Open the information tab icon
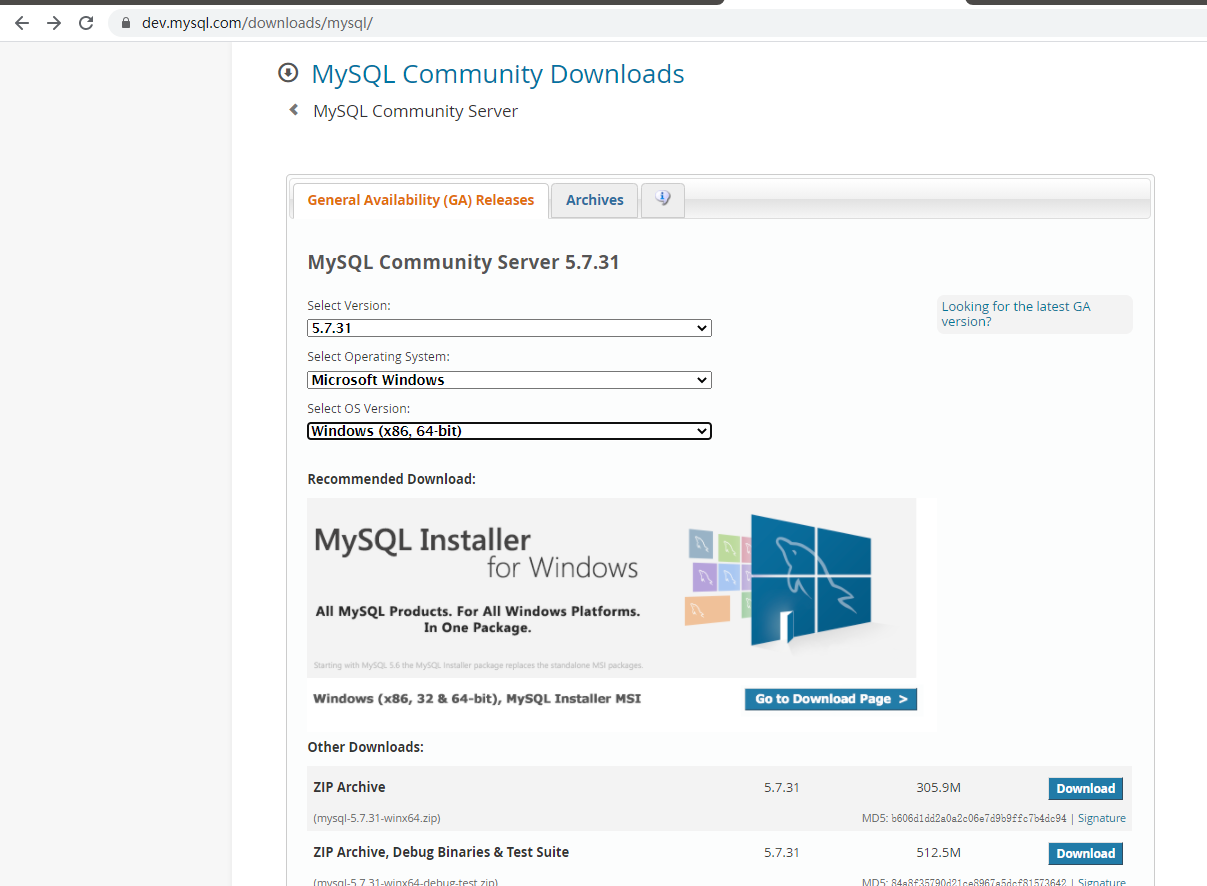Screen dimensions: 1207x886 [663, 199]
